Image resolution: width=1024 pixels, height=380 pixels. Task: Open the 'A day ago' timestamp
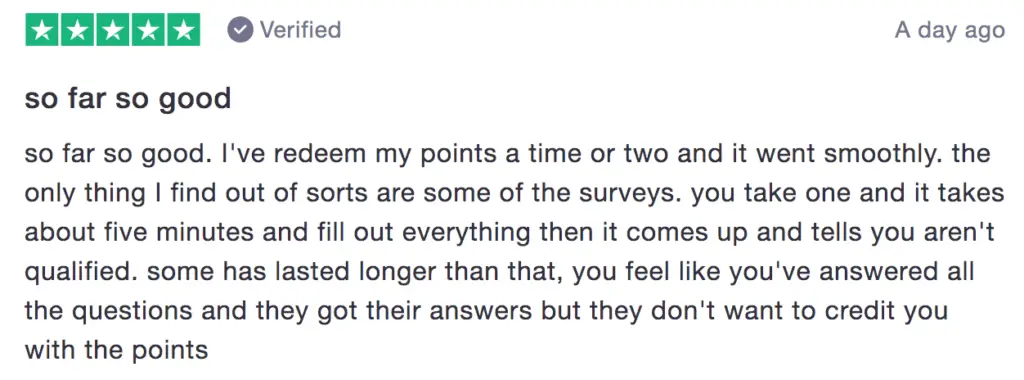point(950,31)
